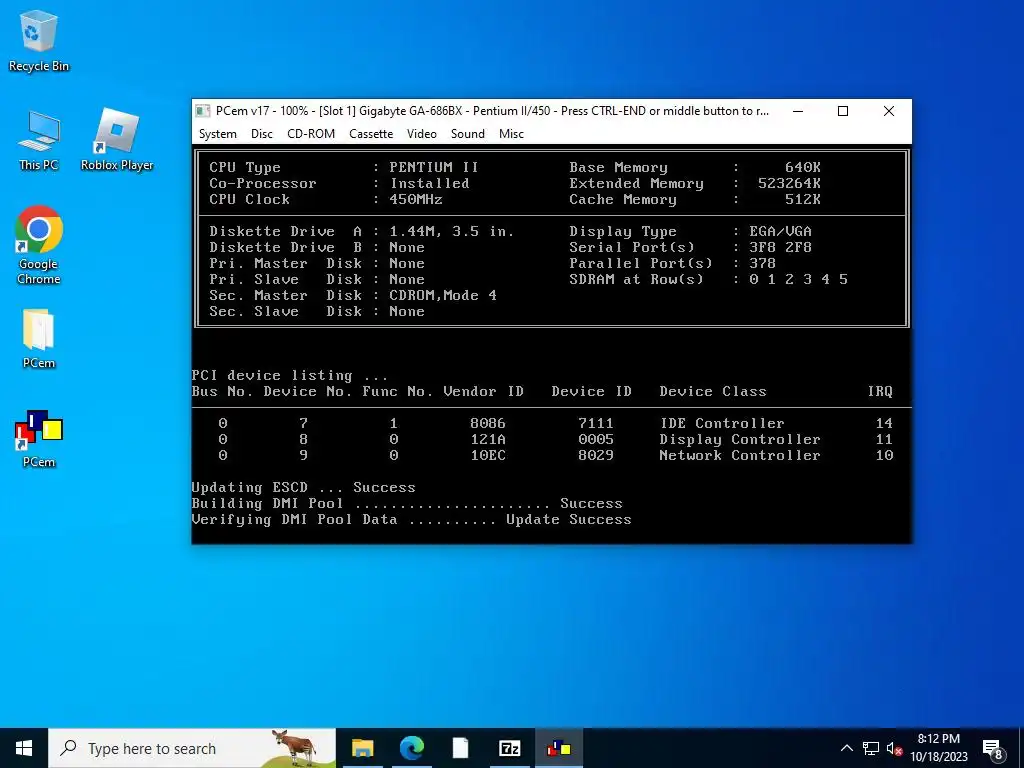Click the '512K' cache memory value
The image size is (1024, 768).
click(803, 199)
